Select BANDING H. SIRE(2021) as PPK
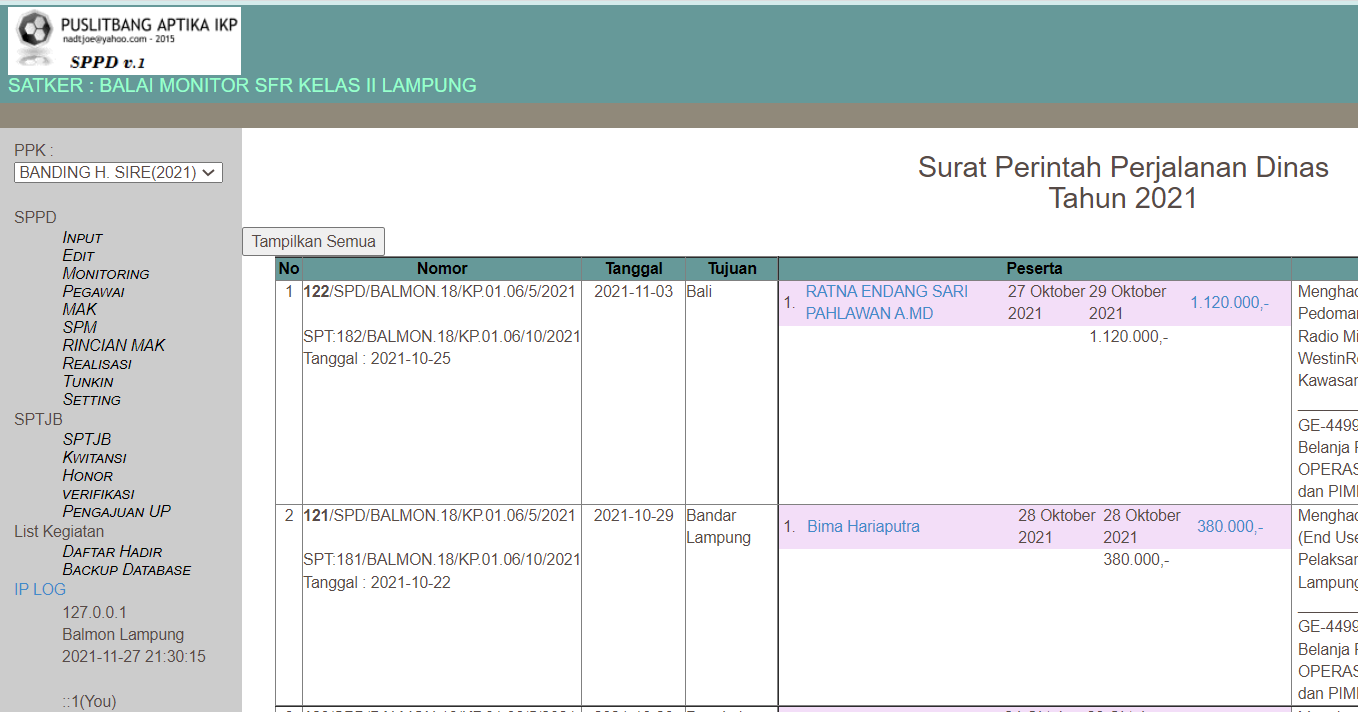1358x712 pixels. coord(118,171)
